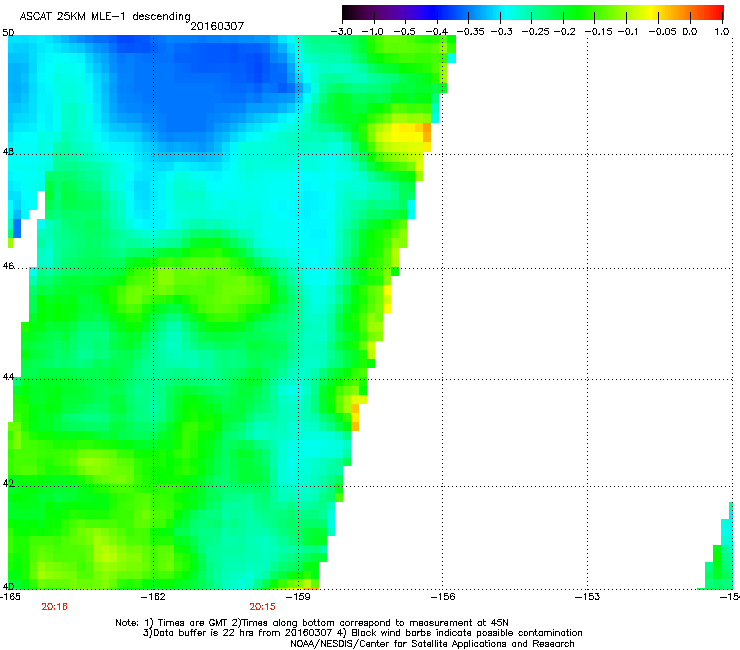Click the note line '3)Data buffer is 22 hrs'

pos(362,633)
